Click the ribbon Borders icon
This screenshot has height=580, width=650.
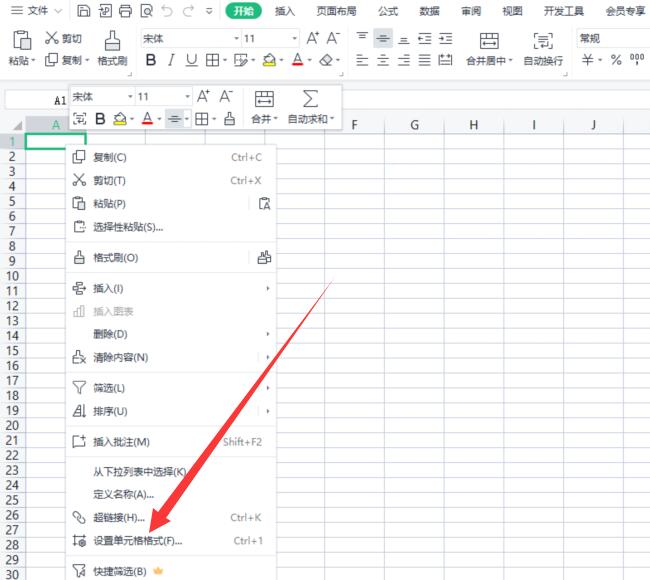(x=212, y=61)
